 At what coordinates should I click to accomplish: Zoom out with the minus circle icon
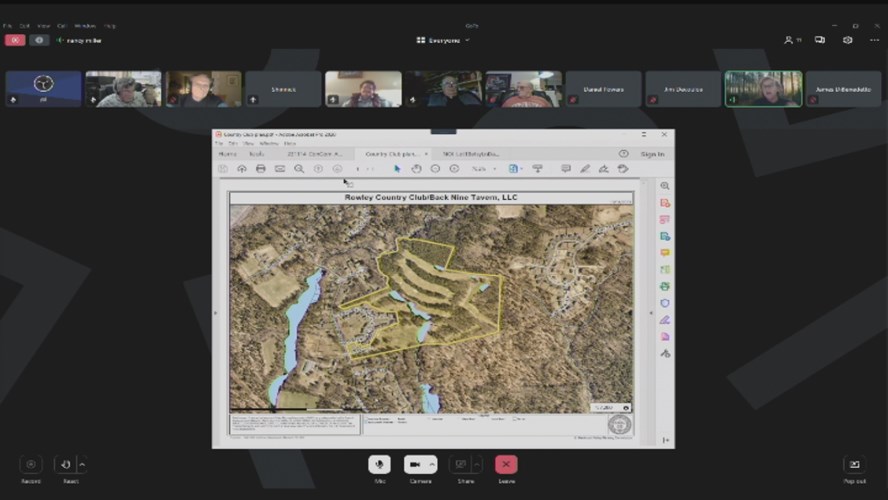tap(435, 169)
